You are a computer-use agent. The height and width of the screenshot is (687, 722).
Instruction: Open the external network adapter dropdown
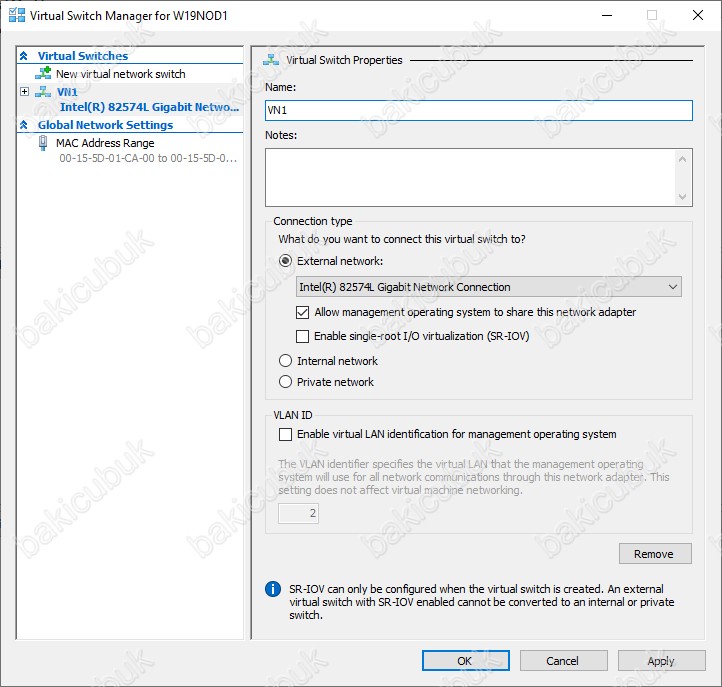[x=489, y=287]
